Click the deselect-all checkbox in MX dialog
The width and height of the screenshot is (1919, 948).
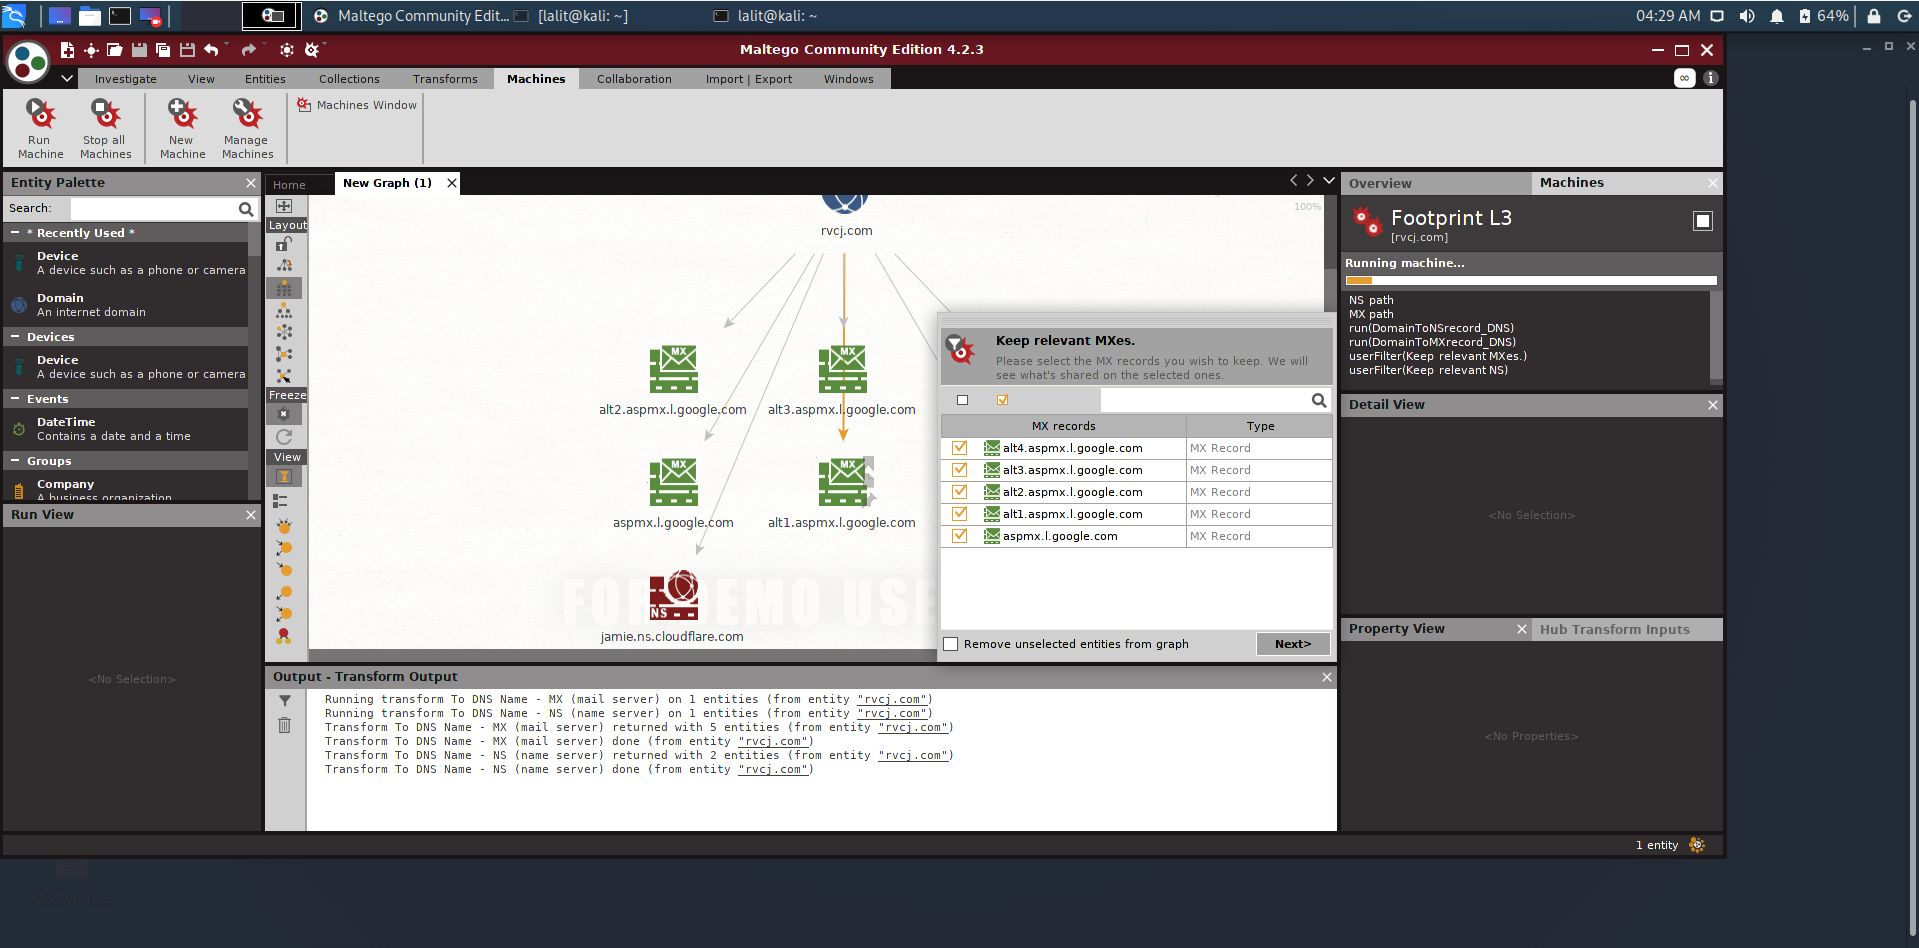pyautogui.click(x=963, y=400)
